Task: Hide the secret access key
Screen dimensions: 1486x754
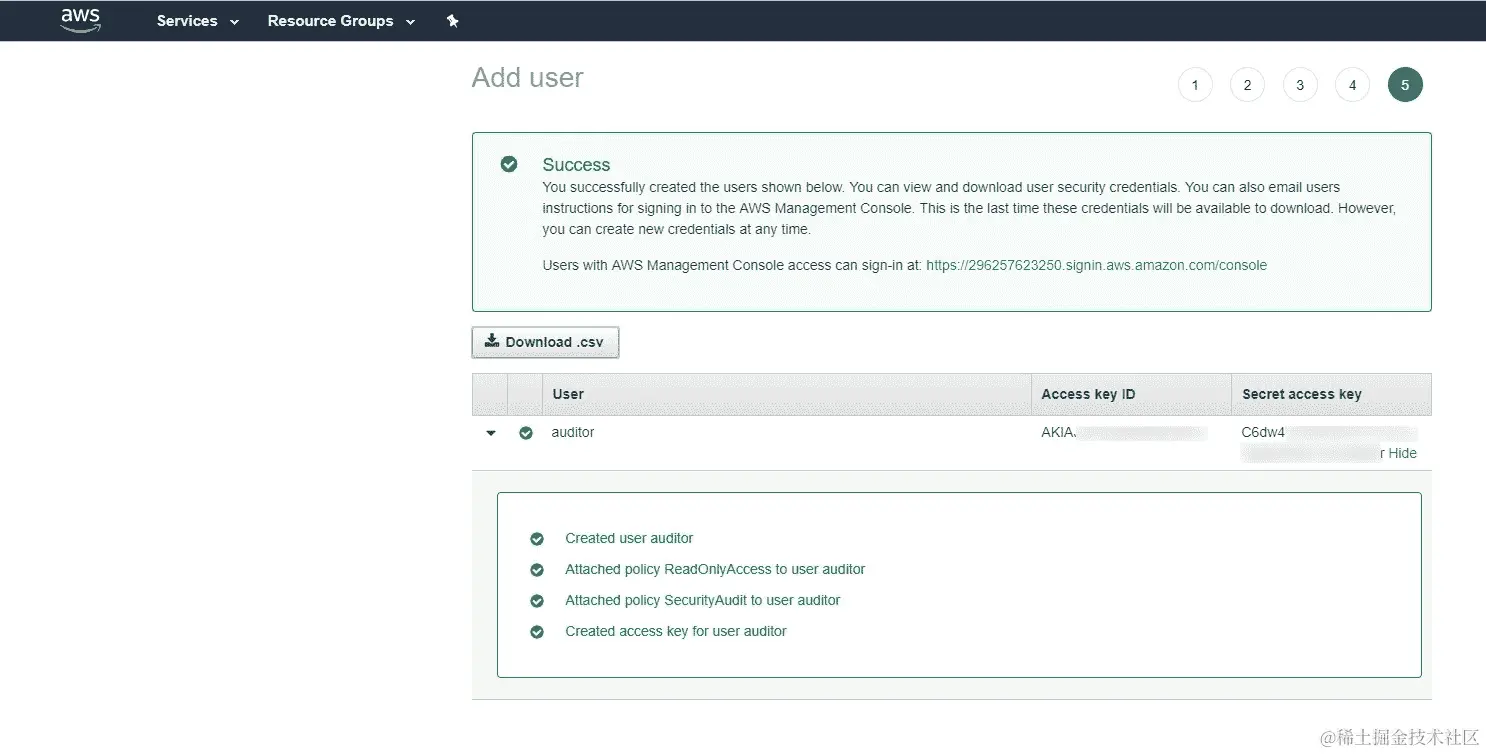Action: 1402,453
